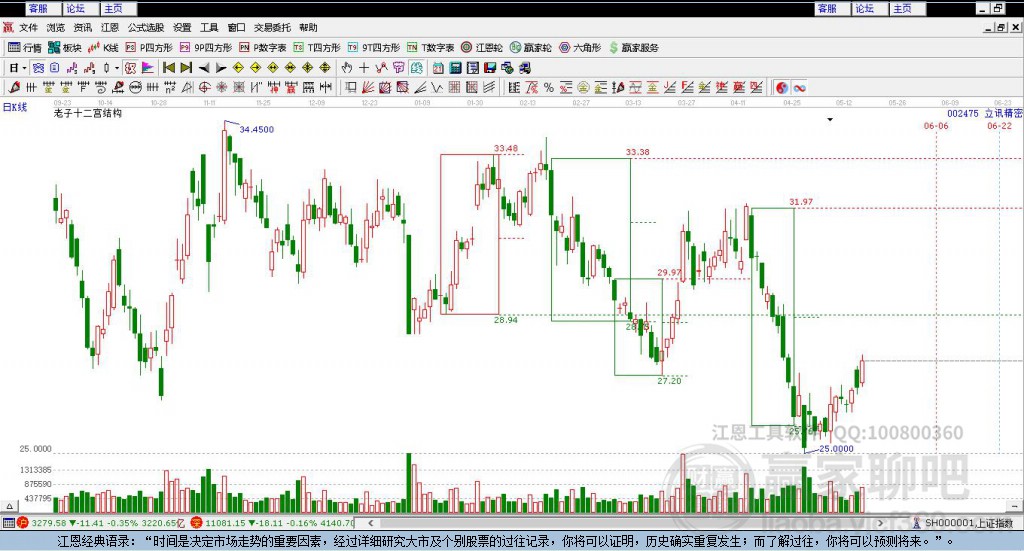Click the 主页 link at top left
The width and height of the screenshot is (1024, 551).
pos(114,8)
